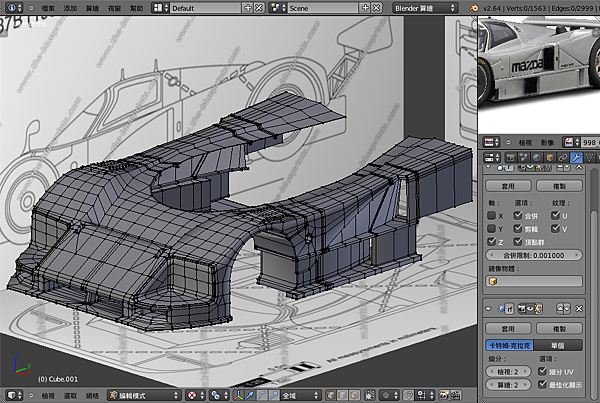Click the Scene browse icon
The image size is (600, 403).
tap(278, 8)
